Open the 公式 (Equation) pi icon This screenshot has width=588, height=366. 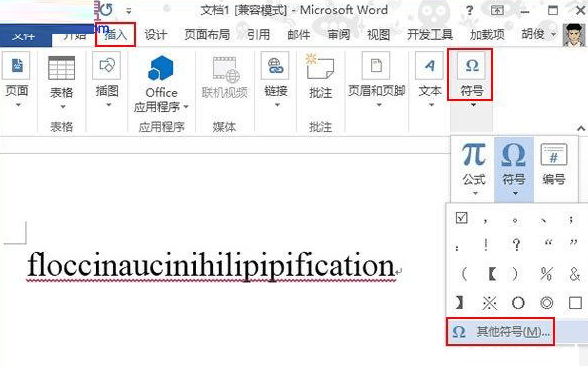point(474,155)
